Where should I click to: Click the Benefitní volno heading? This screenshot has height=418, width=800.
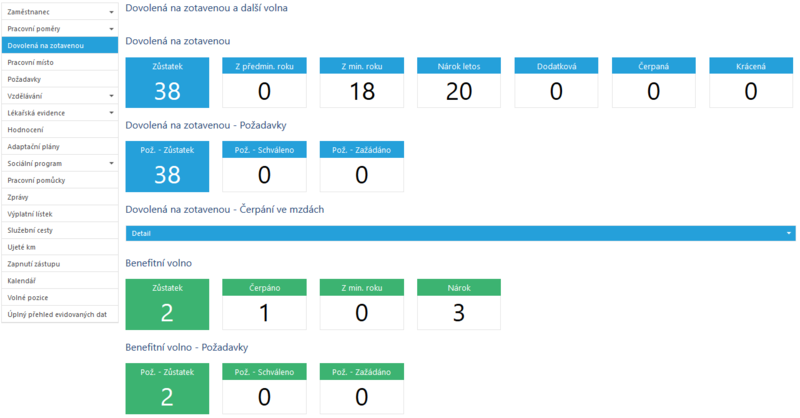tap(159, 263)
